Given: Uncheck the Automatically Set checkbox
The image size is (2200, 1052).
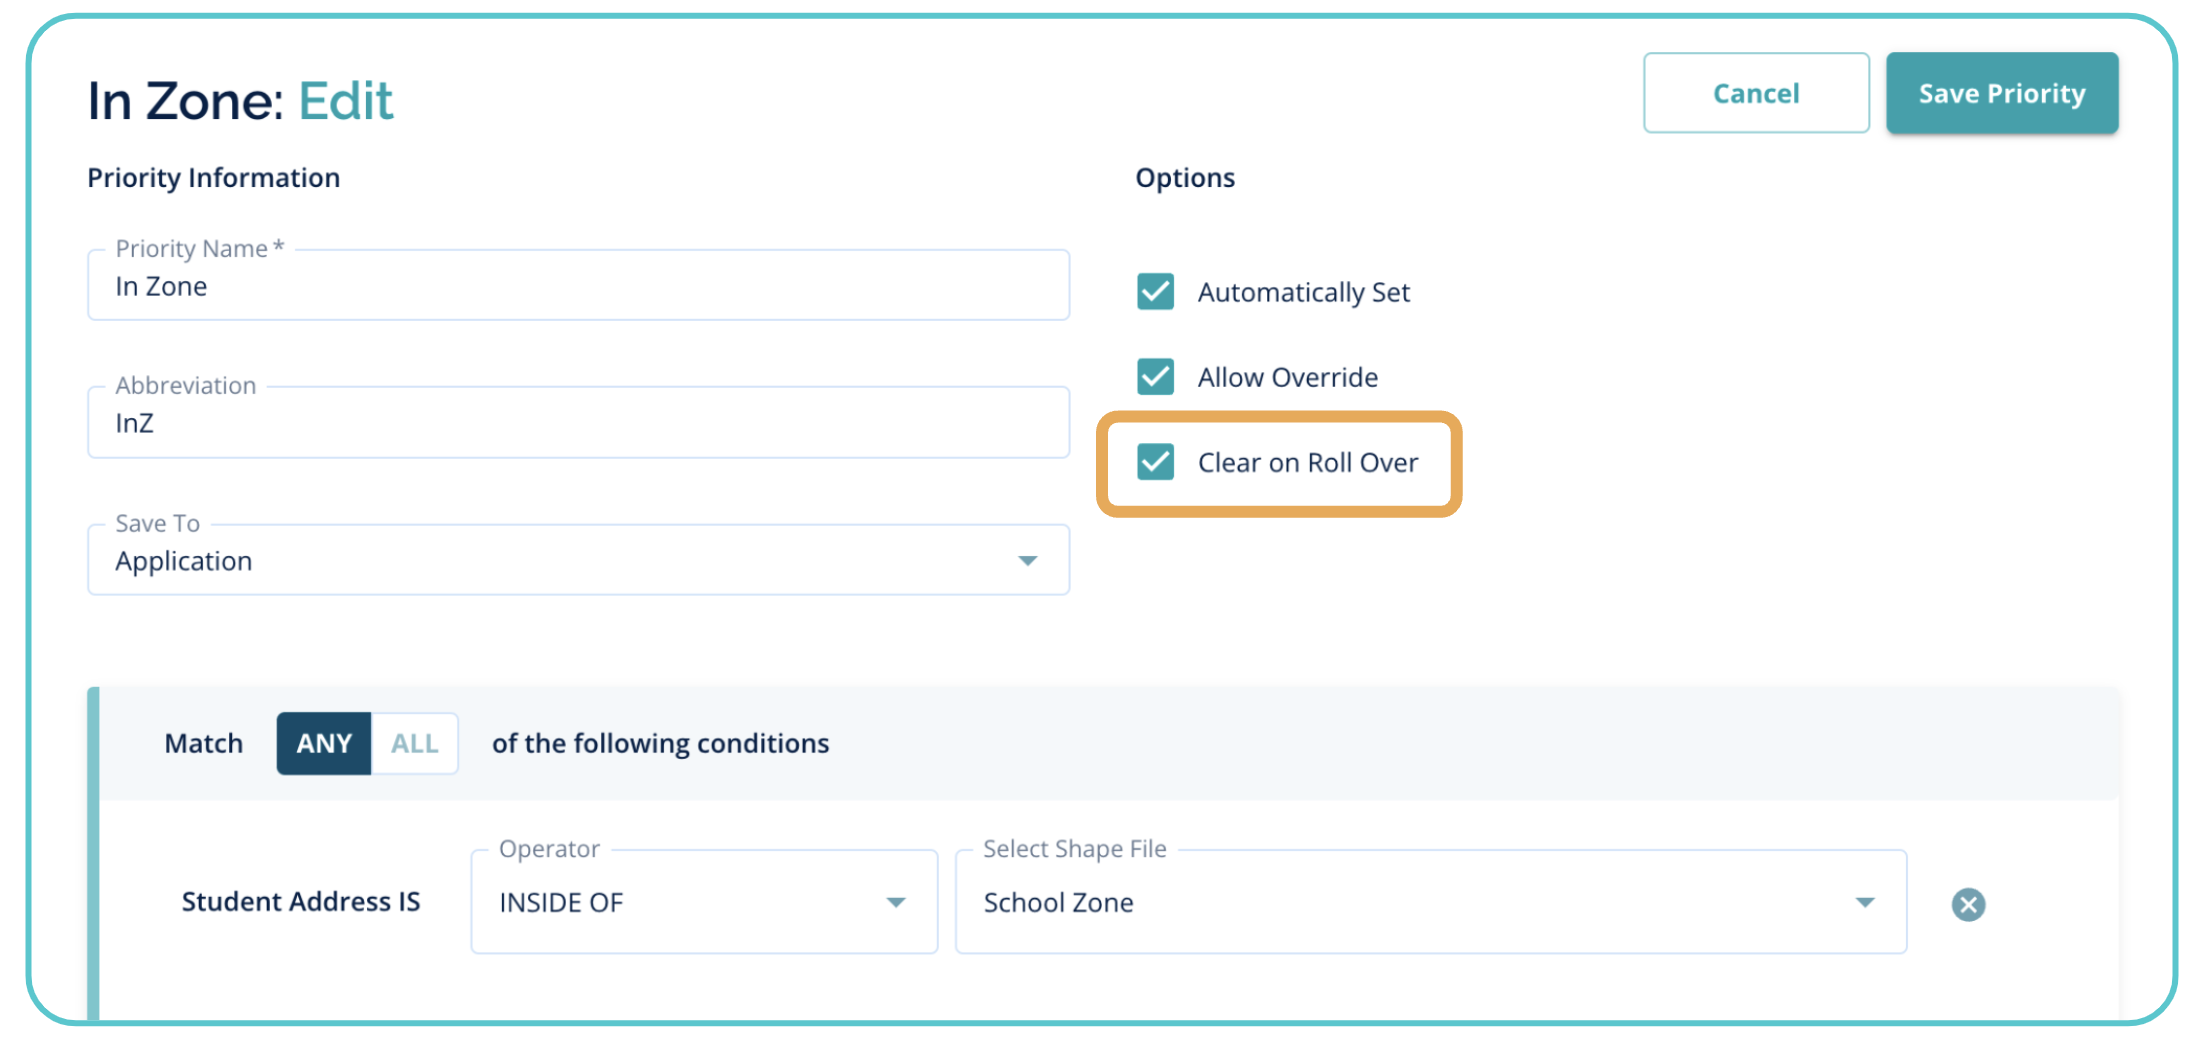Looking at the screenshot, I should pos(1155,292).
